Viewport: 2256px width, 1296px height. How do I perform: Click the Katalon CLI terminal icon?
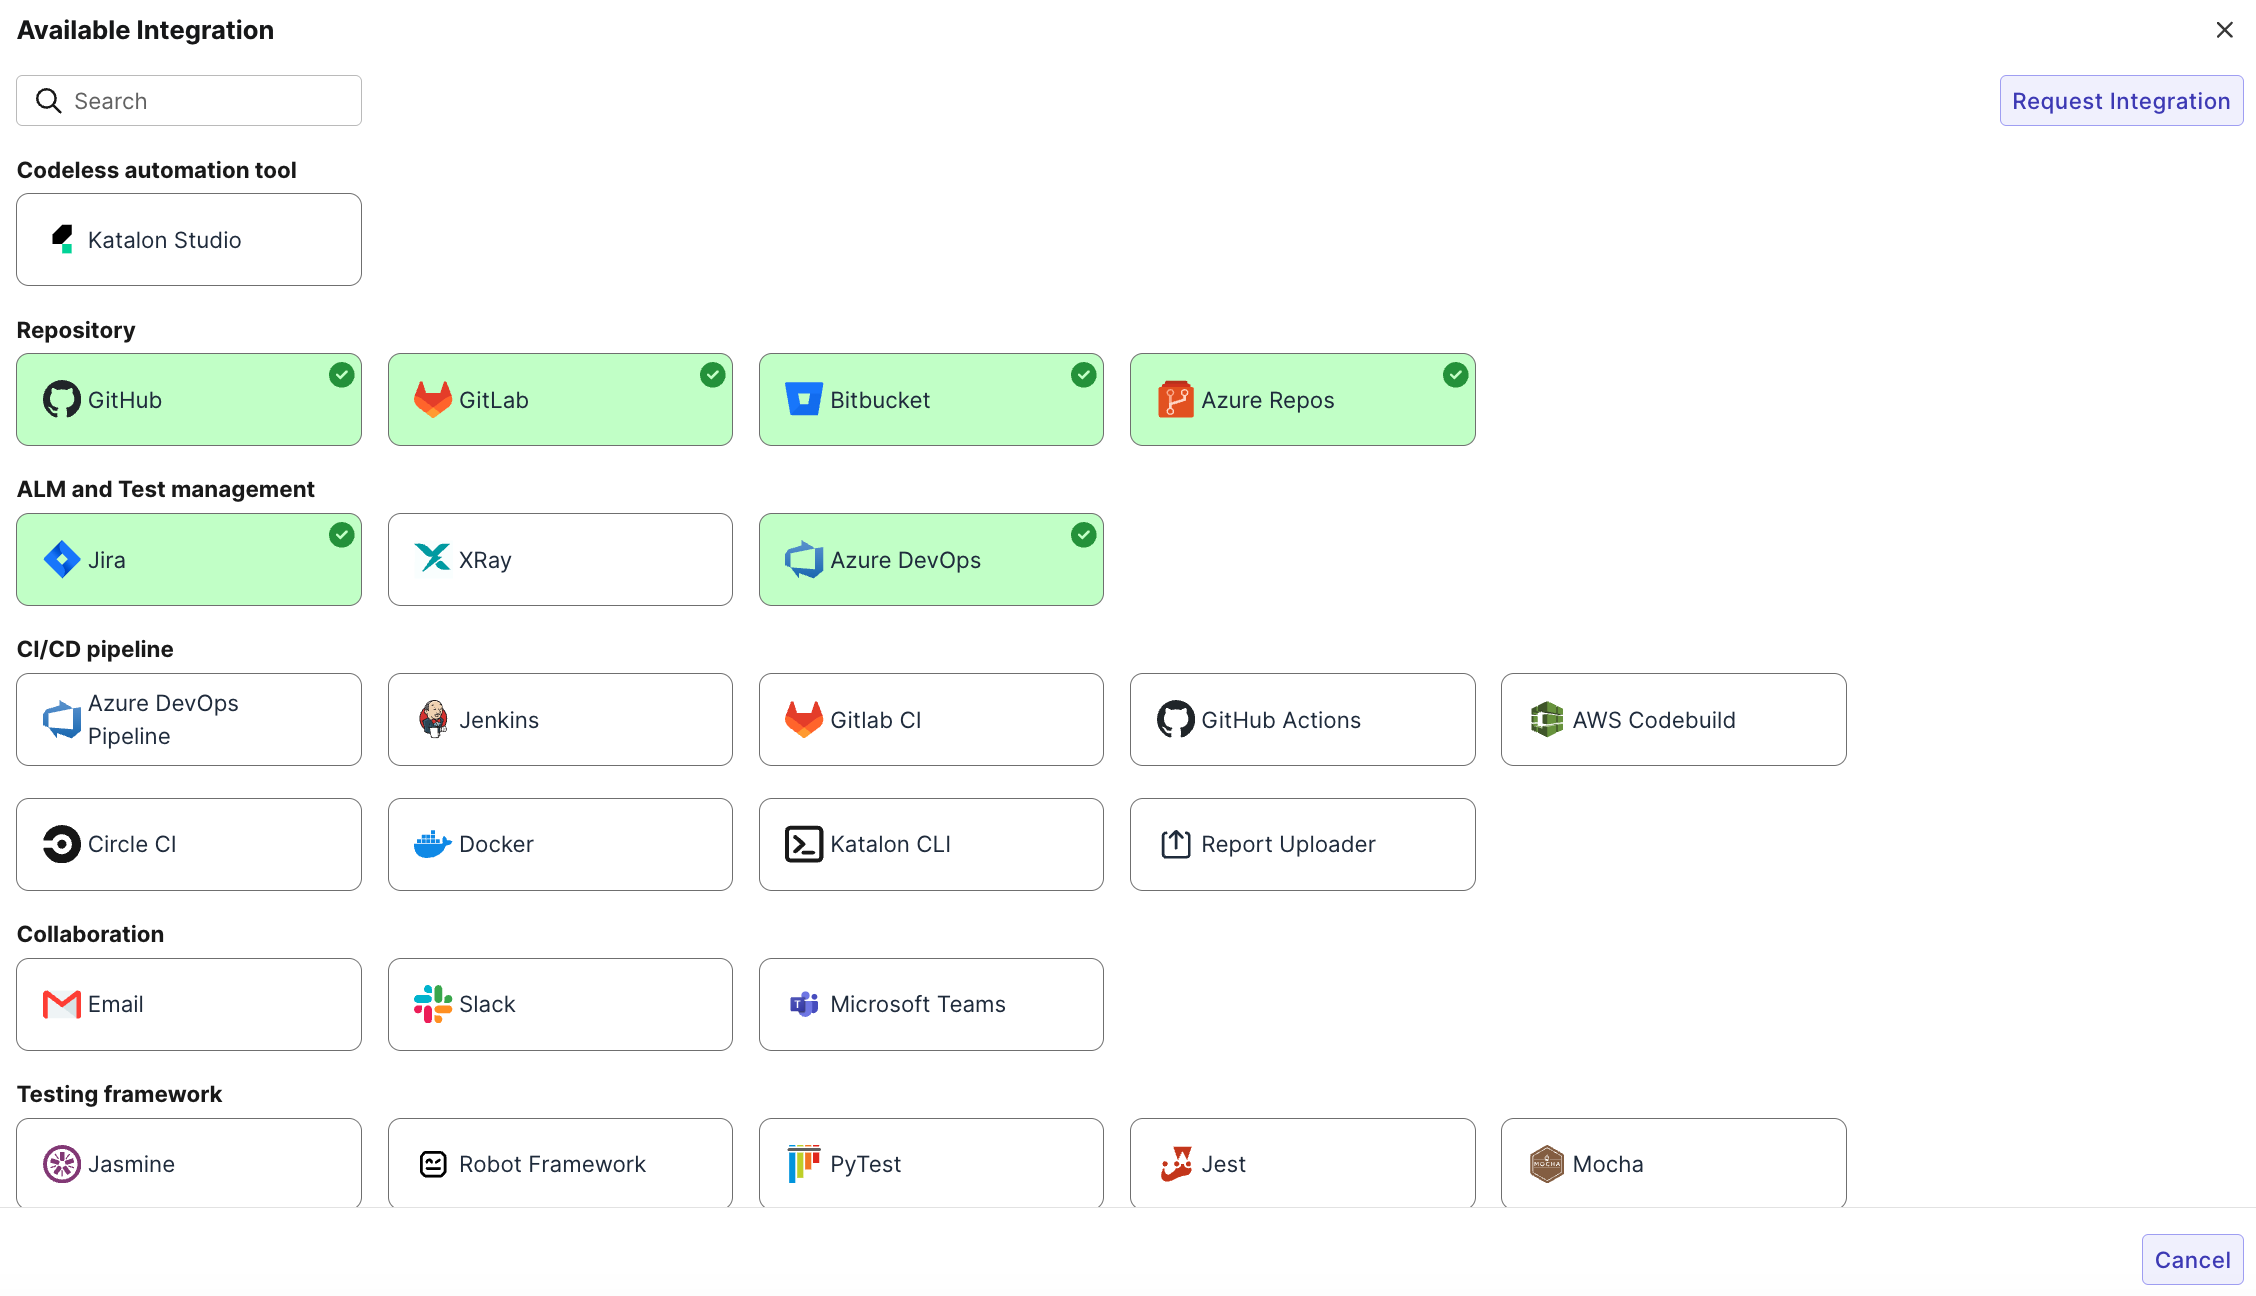coord(804,844)
